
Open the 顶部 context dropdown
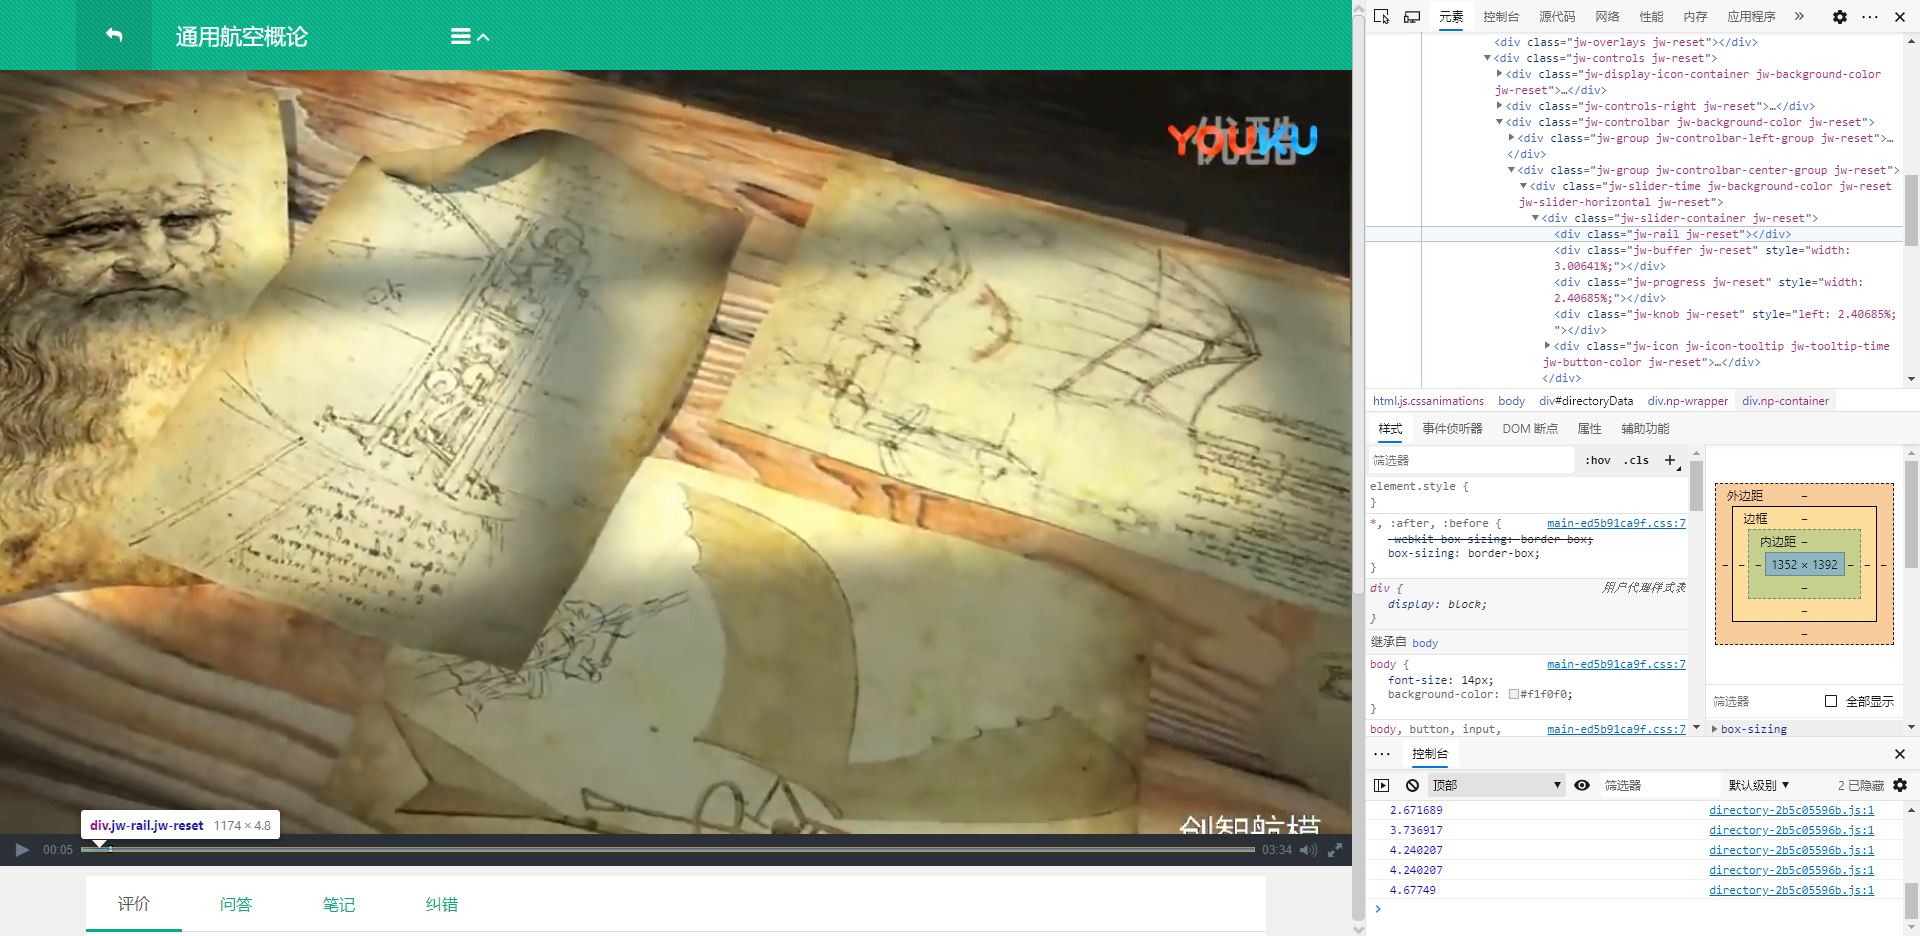click(1496, 785)
